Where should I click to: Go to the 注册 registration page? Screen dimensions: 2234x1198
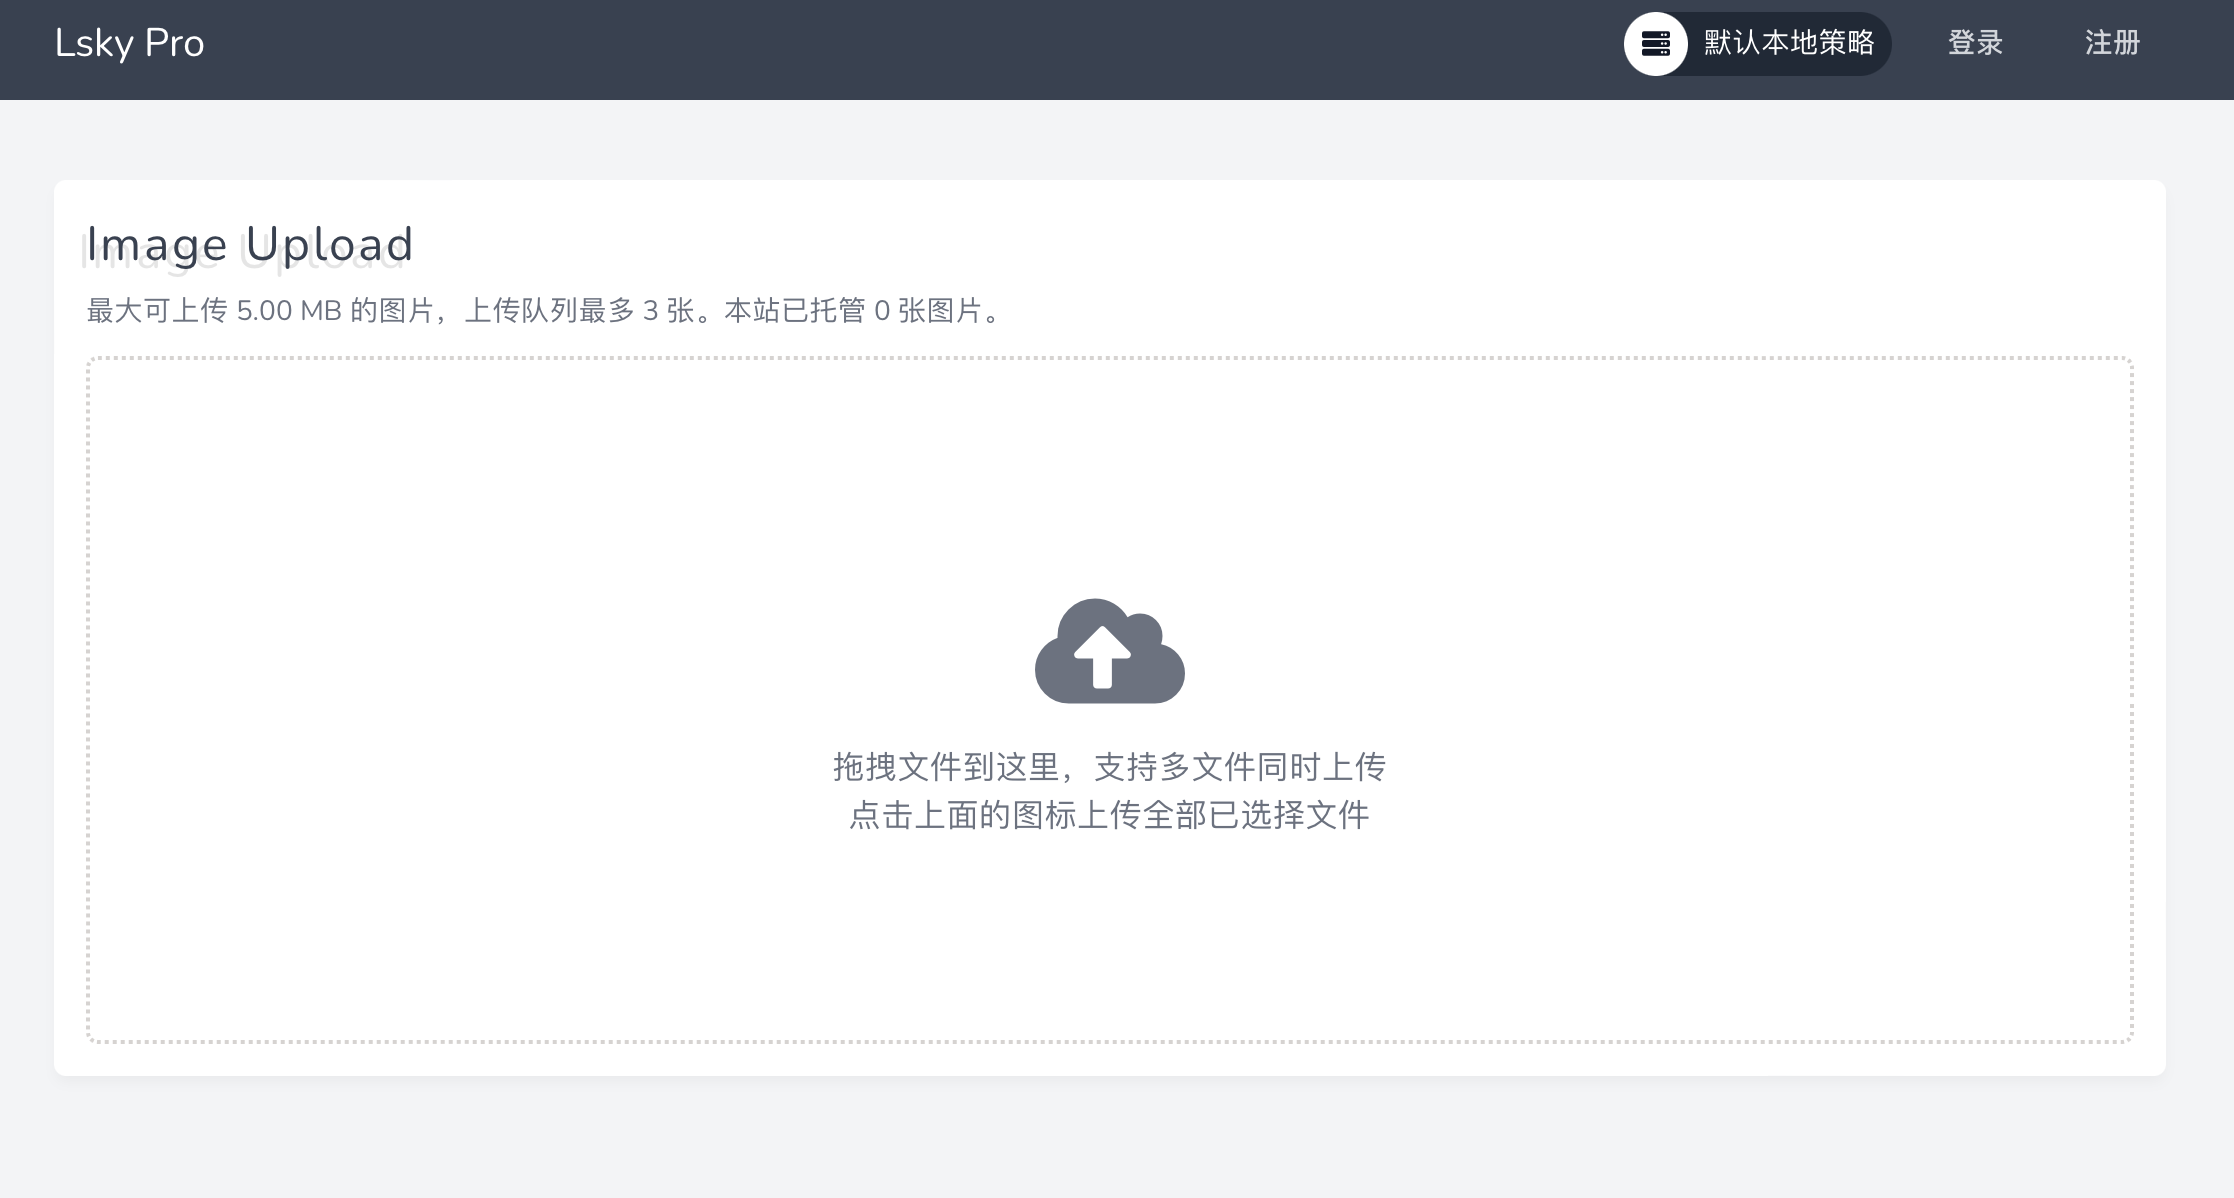(2112, 43)
